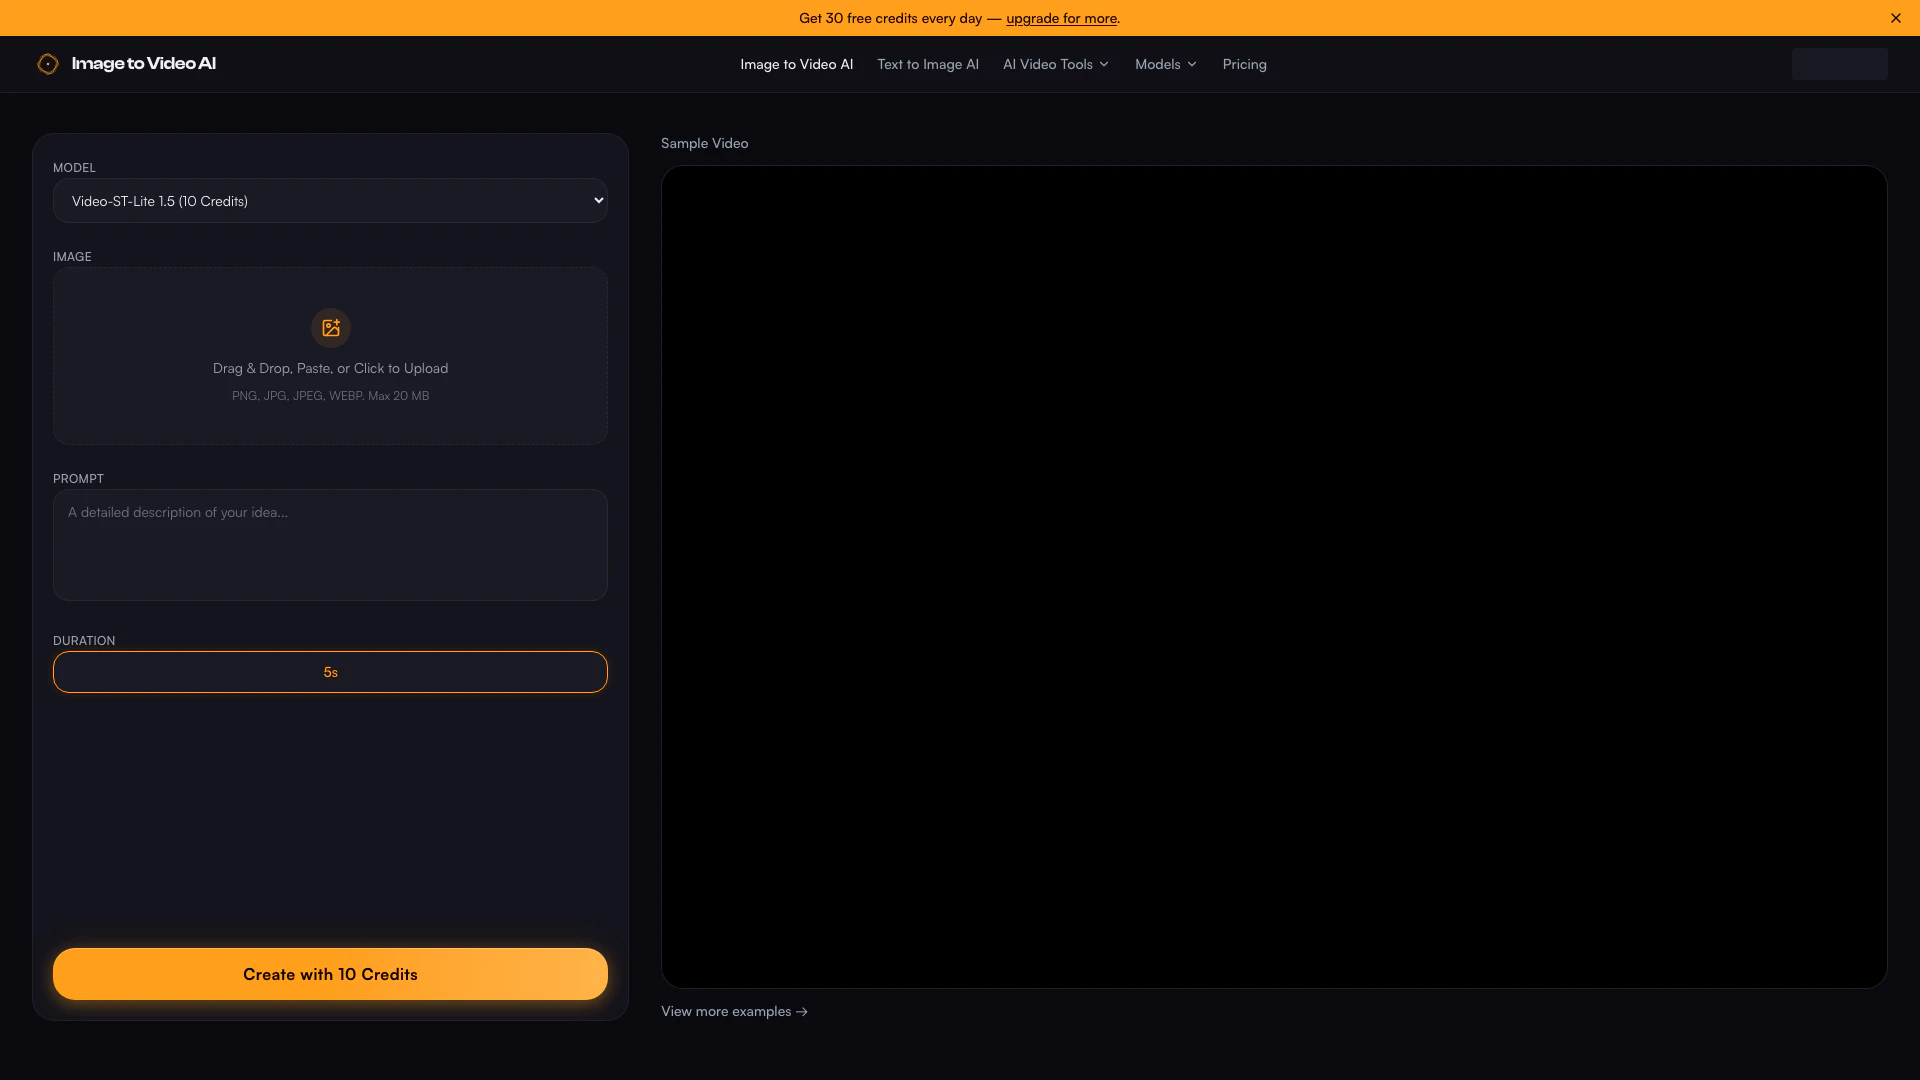
Task: Click the image upload drop zone
Action: pyautogui.click(x=330, y=356)
